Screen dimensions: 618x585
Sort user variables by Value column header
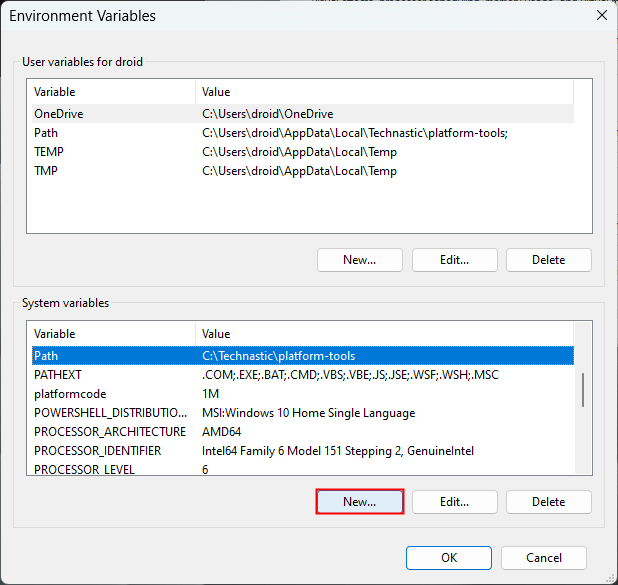(x=384, y=92)
